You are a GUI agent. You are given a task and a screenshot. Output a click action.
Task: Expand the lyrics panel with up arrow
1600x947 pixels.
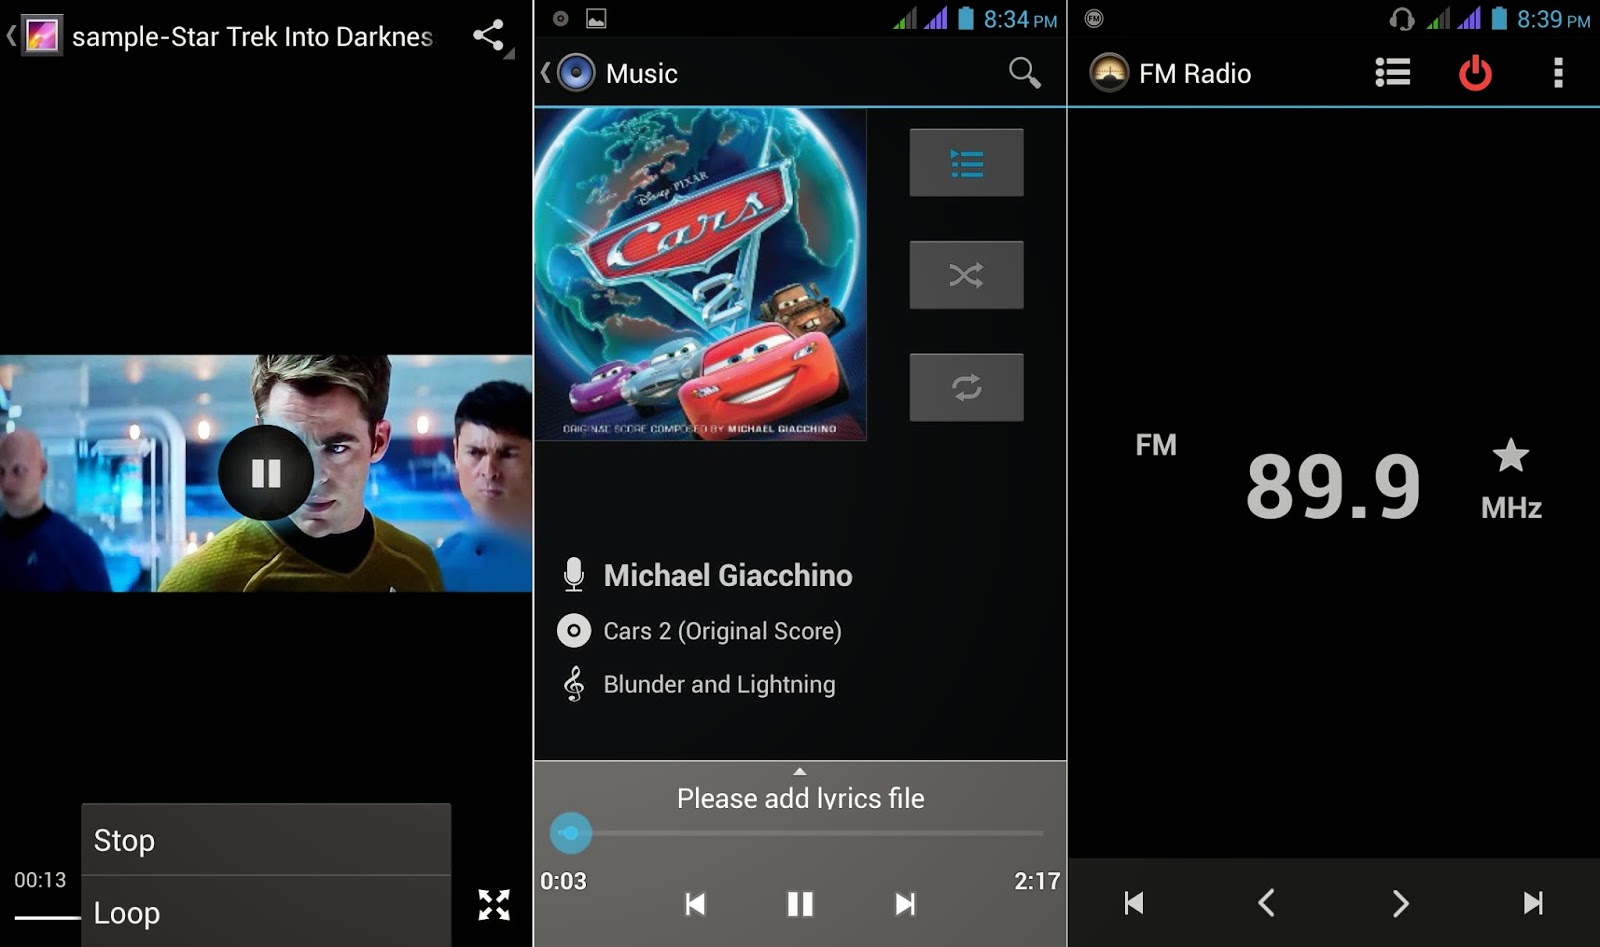click(x=799, y=771)
